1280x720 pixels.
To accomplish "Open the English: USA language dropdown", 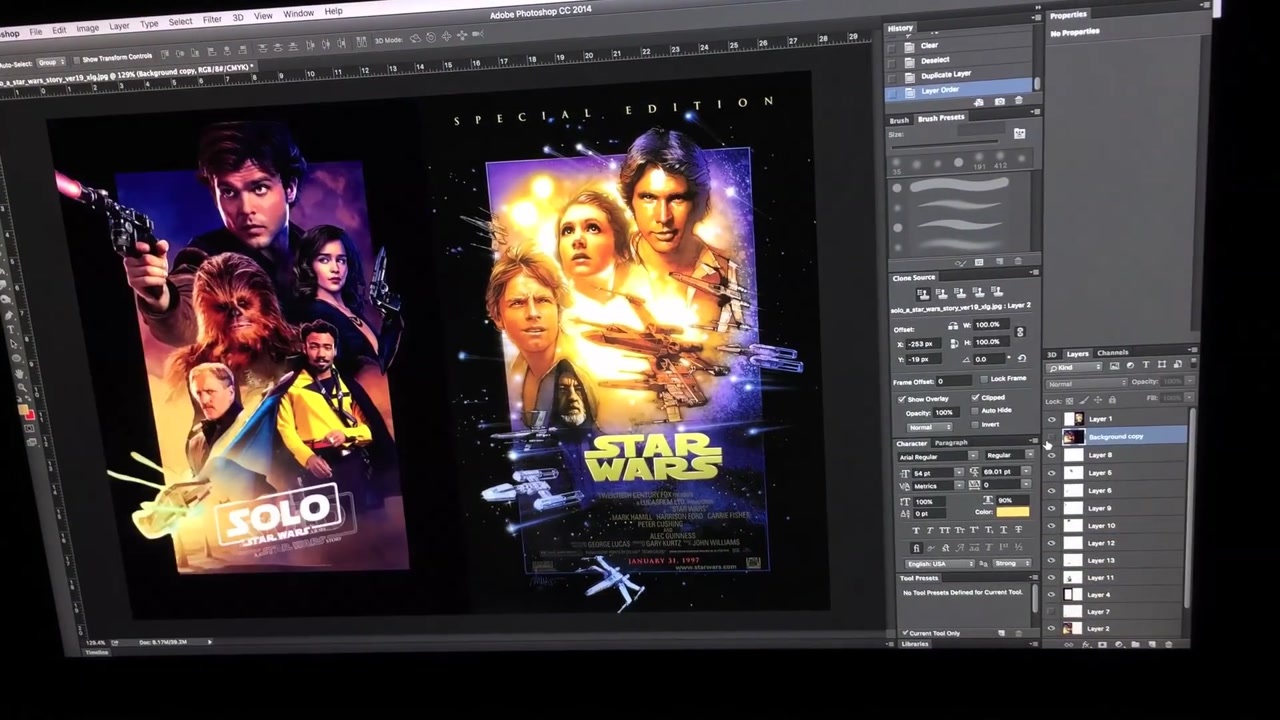I will coord(940,563).
